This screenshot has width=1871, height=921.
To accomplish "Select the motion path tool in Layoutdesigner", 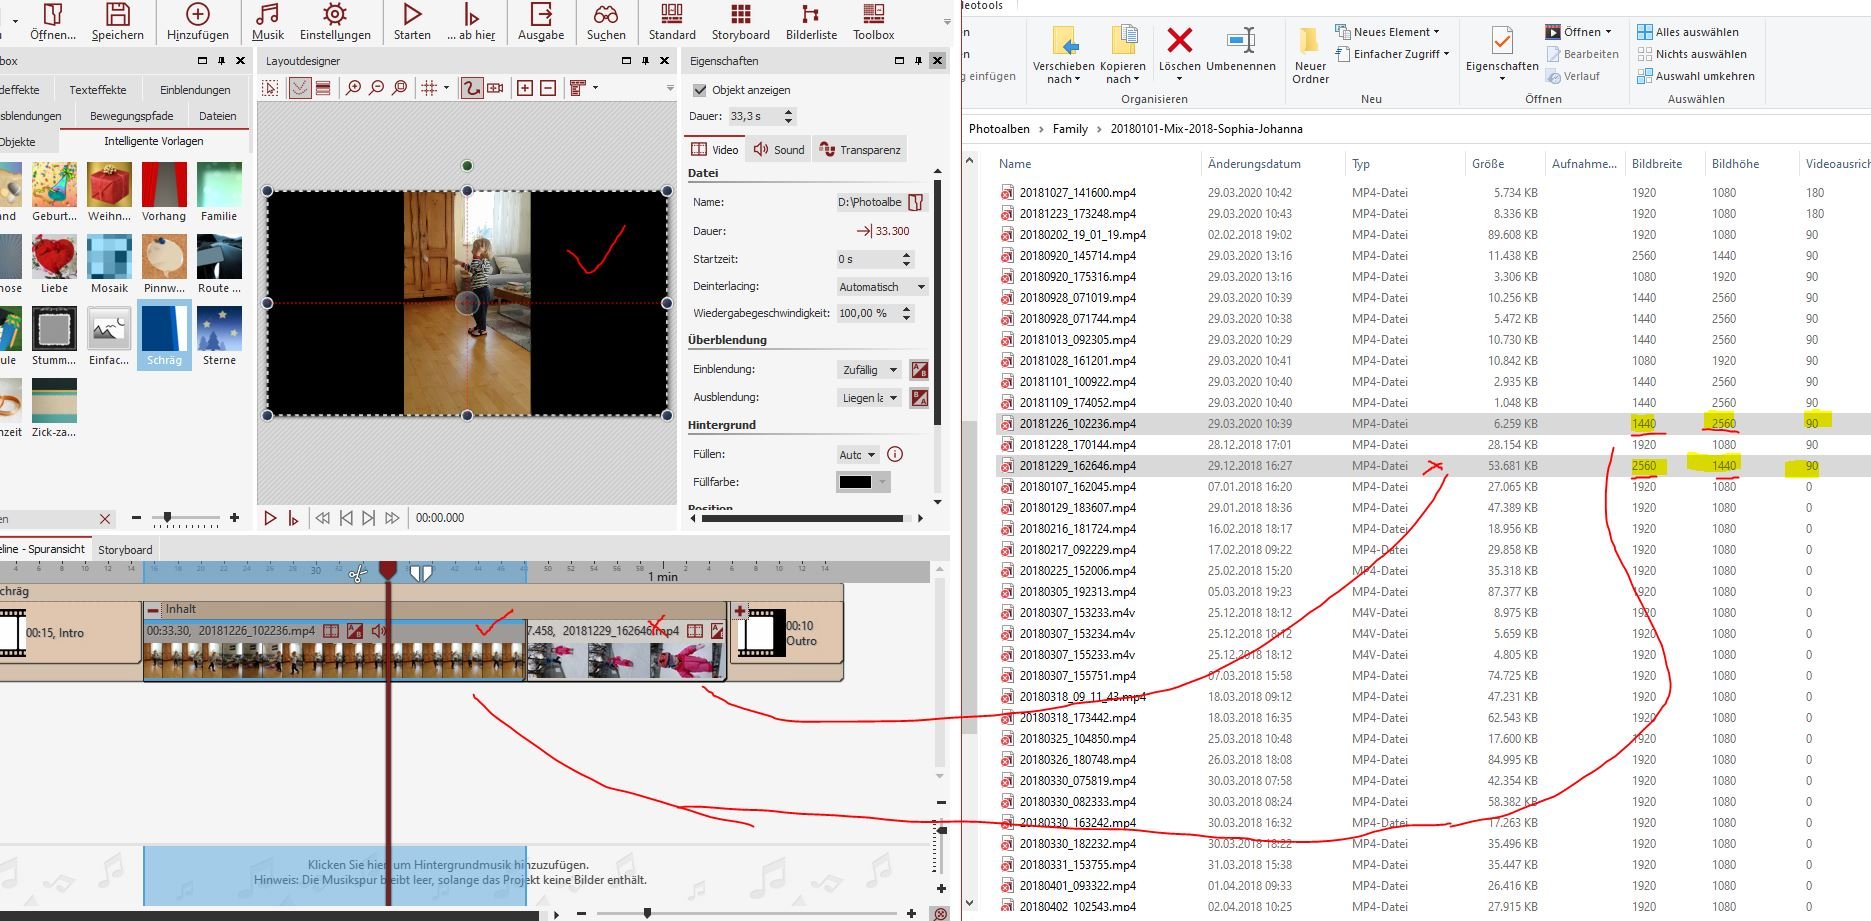I will pos(471,88).
